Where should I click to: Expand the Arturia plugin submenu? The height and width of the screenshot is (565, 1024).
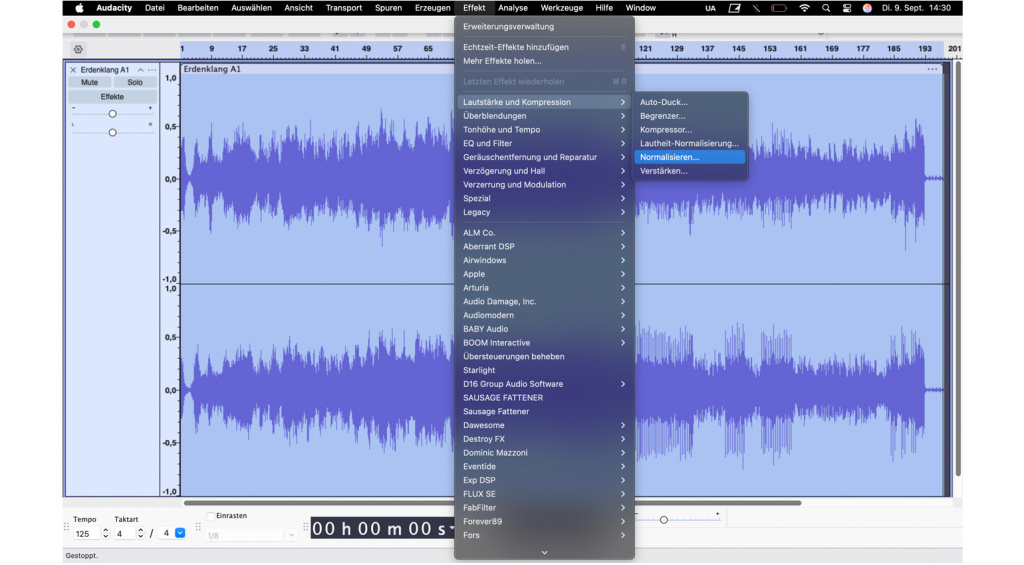(x=543, y=287)
